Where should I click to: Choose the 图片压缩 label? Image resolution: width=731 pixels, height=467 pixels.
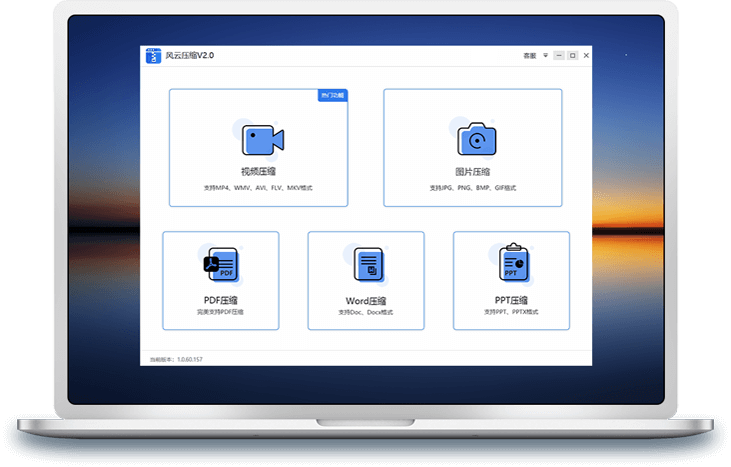pos(472,172)
